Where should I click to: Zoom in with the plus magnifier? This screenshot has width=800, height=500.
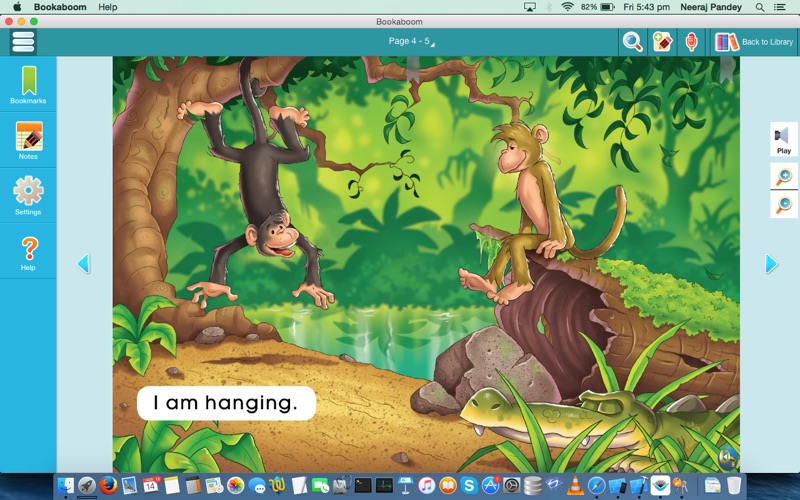(784, 177)
